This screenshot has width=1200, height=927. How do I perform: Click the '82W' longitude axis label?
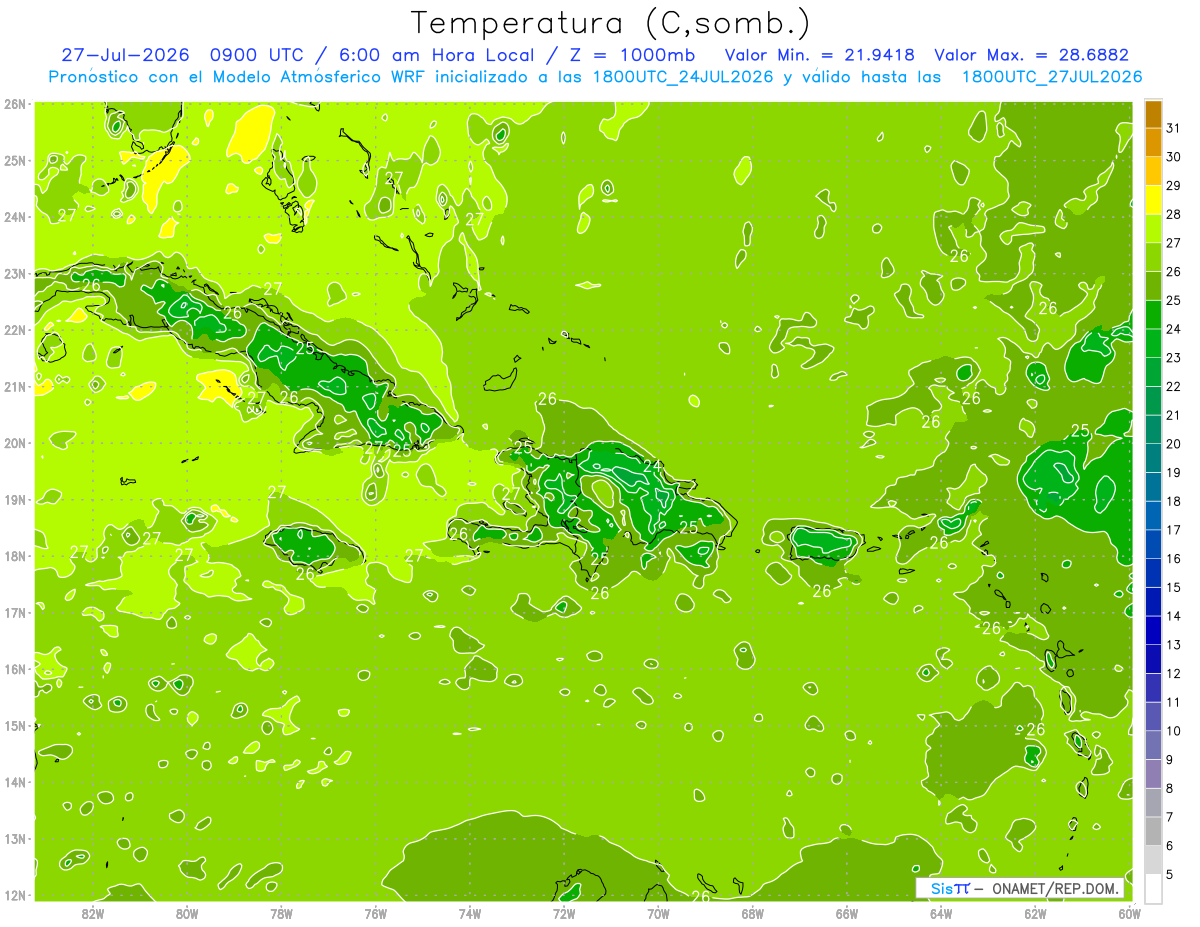(x=93, y=913)
